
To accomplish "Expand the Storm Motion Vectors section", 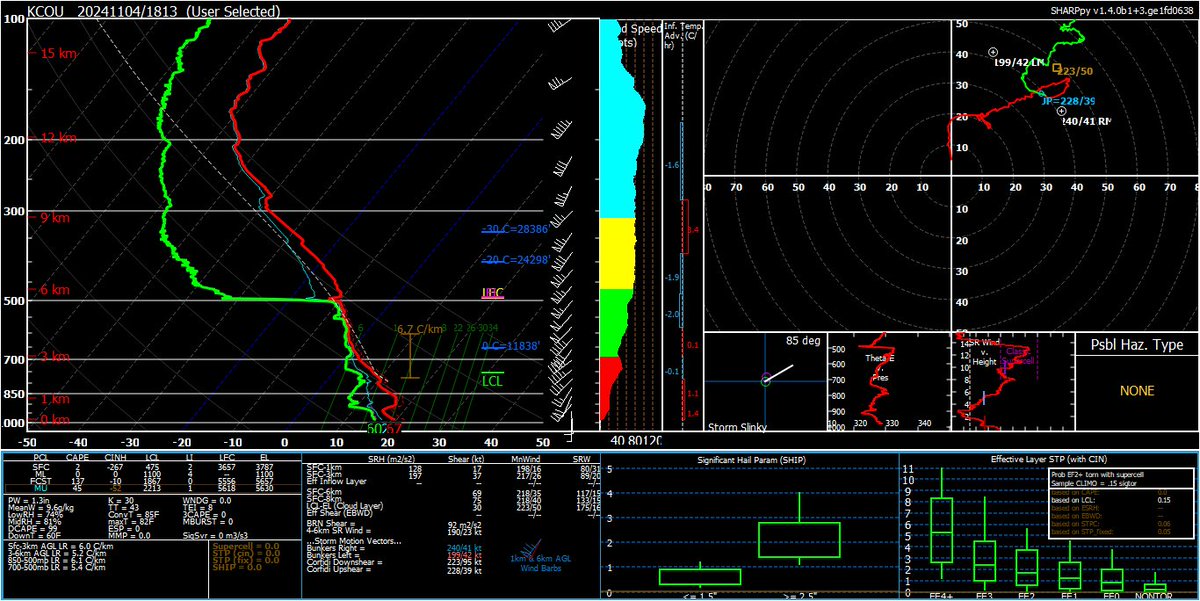I will coord(355,540).
